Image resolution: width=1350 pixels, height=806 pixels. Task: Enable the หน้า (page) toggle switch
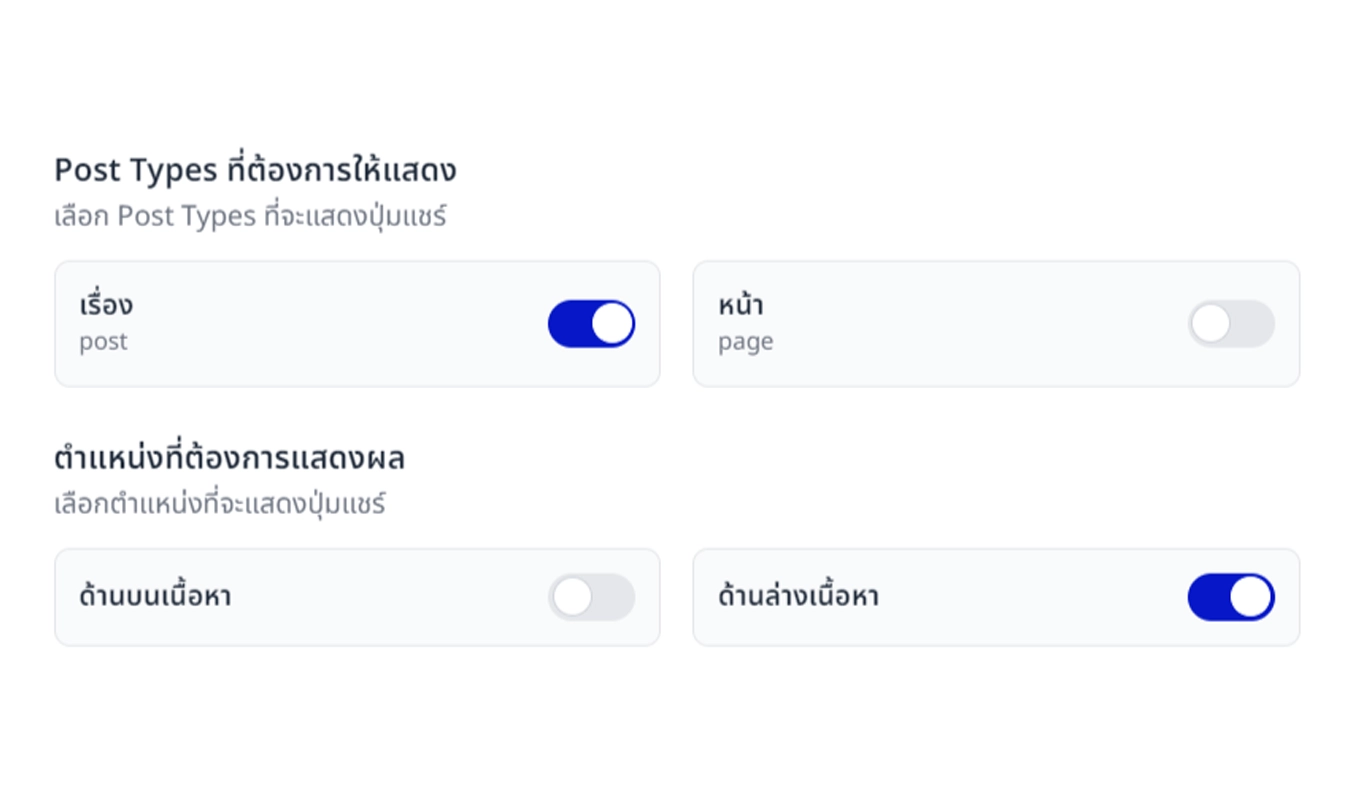(x=1231, y=323)
